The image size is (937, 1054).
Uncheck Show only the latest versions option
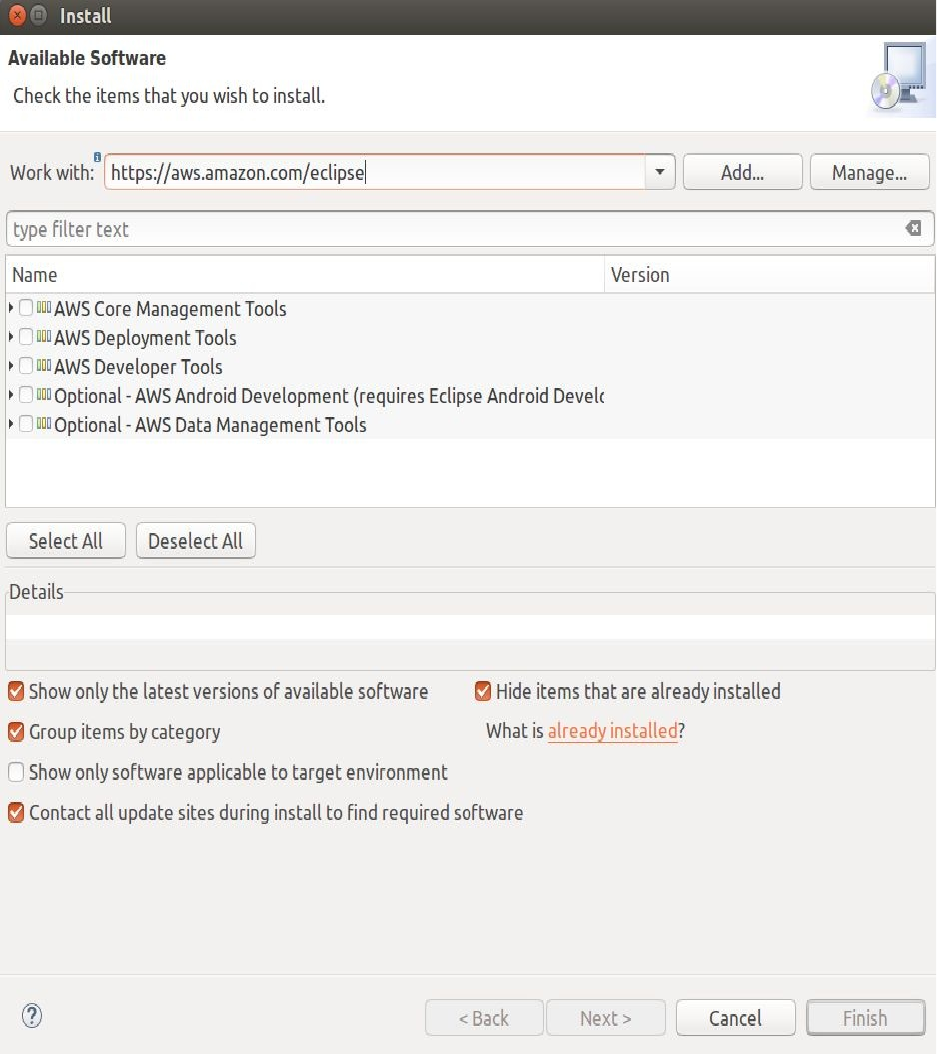point(16,691)
